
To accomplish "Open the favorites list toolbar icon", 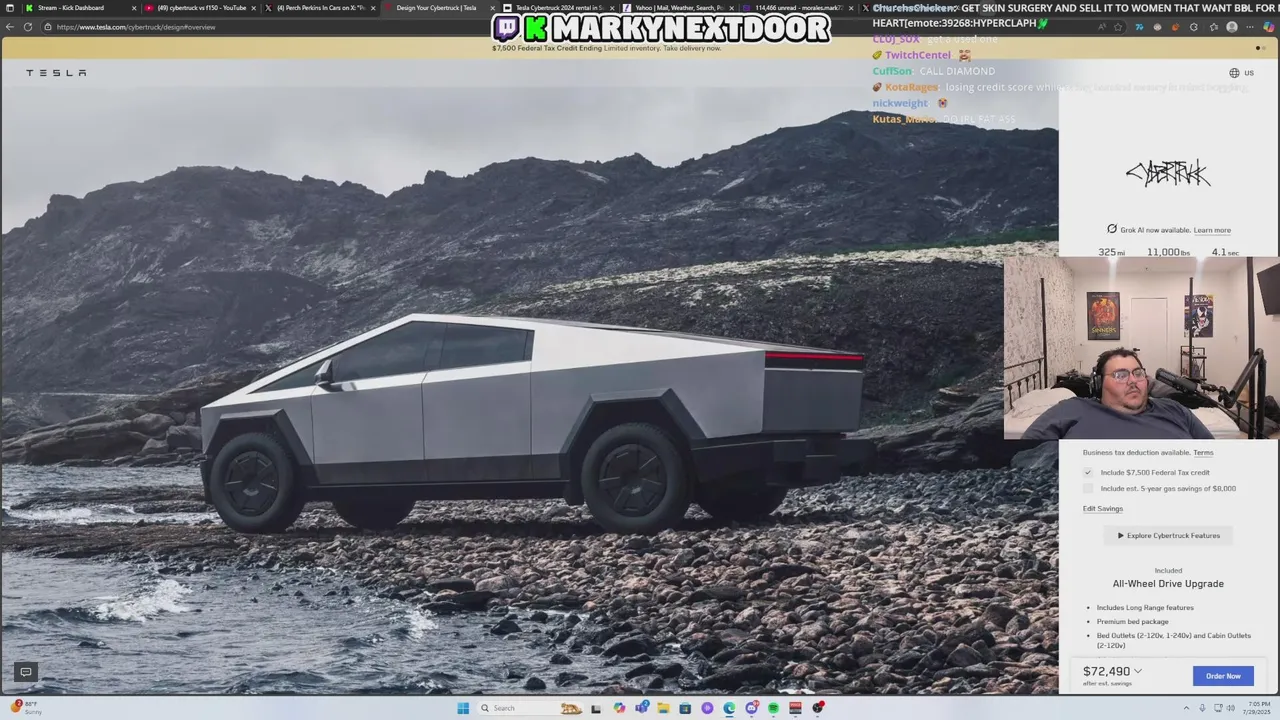I will [x=1214, y=27].
